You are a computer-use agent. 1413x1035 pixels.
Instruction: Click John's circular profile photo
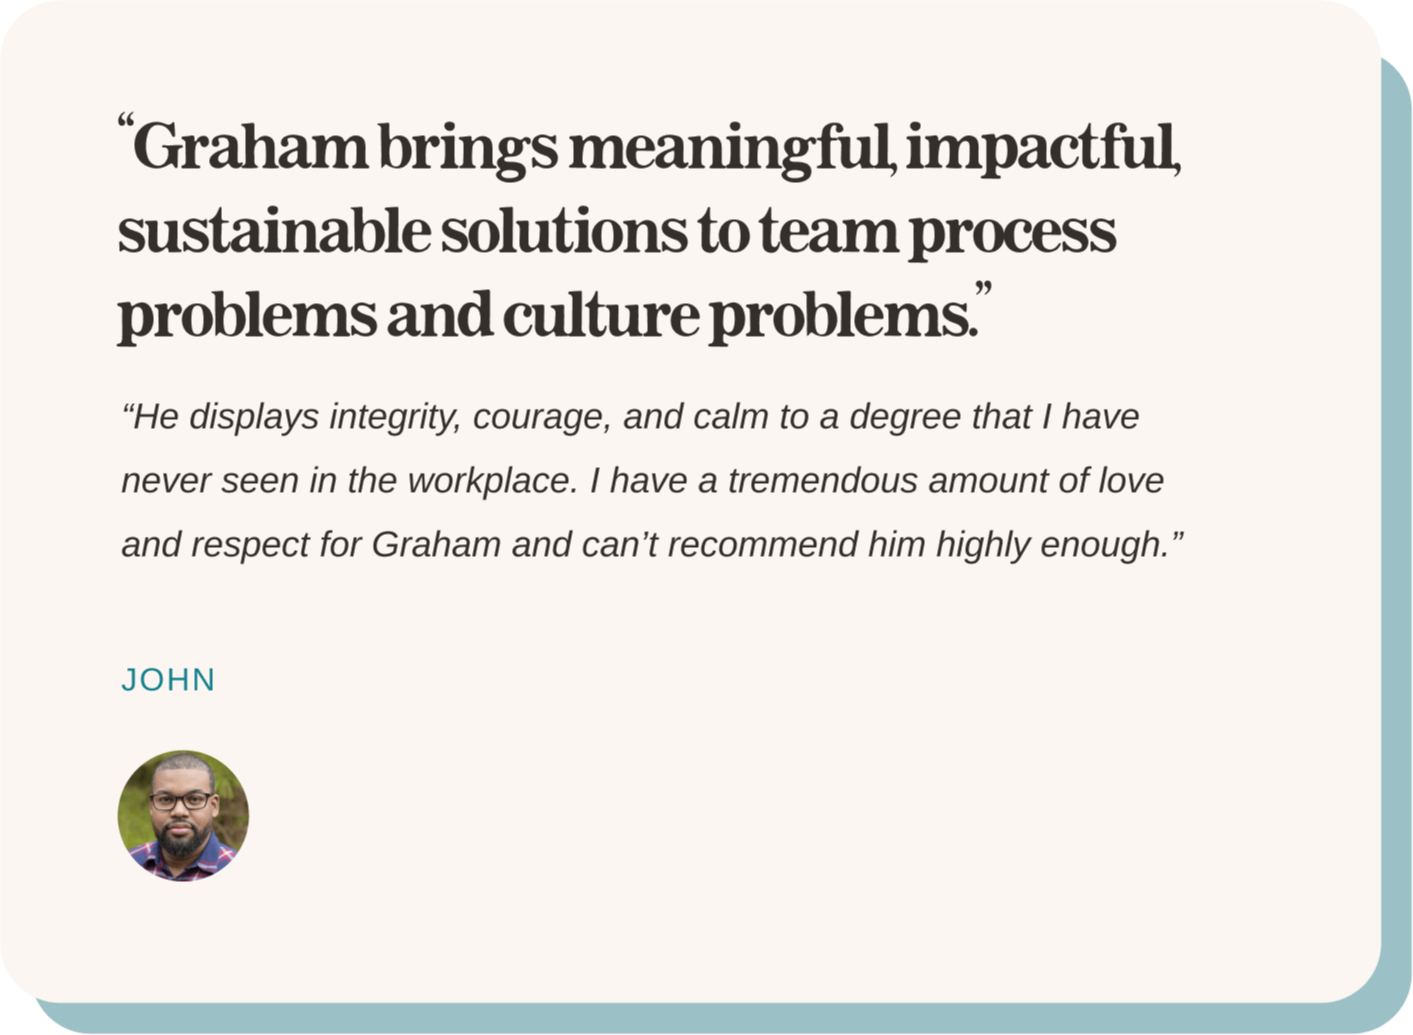point(183,816)
